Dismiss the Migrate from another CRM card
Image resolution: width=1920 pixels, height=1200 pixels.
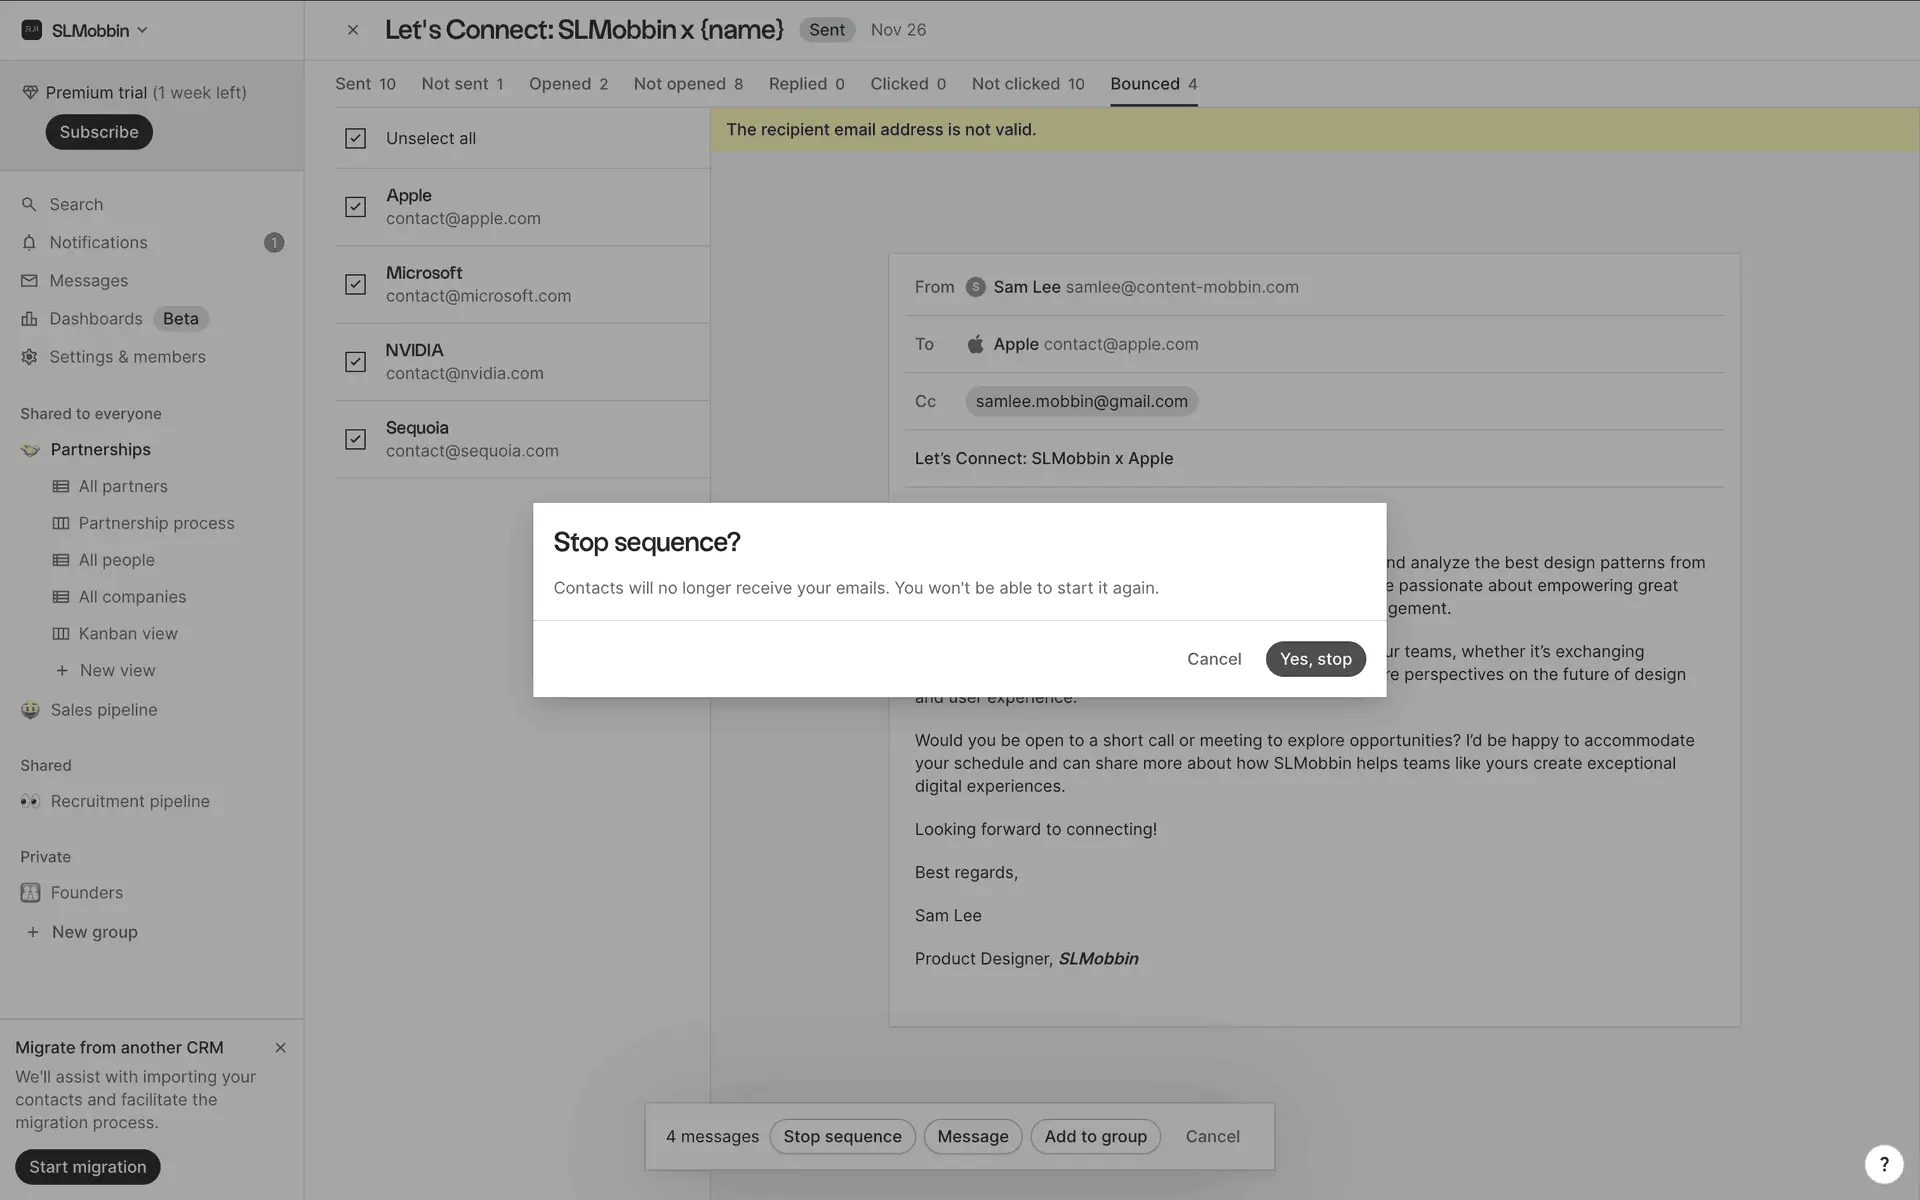click(x=280, y=1048)
